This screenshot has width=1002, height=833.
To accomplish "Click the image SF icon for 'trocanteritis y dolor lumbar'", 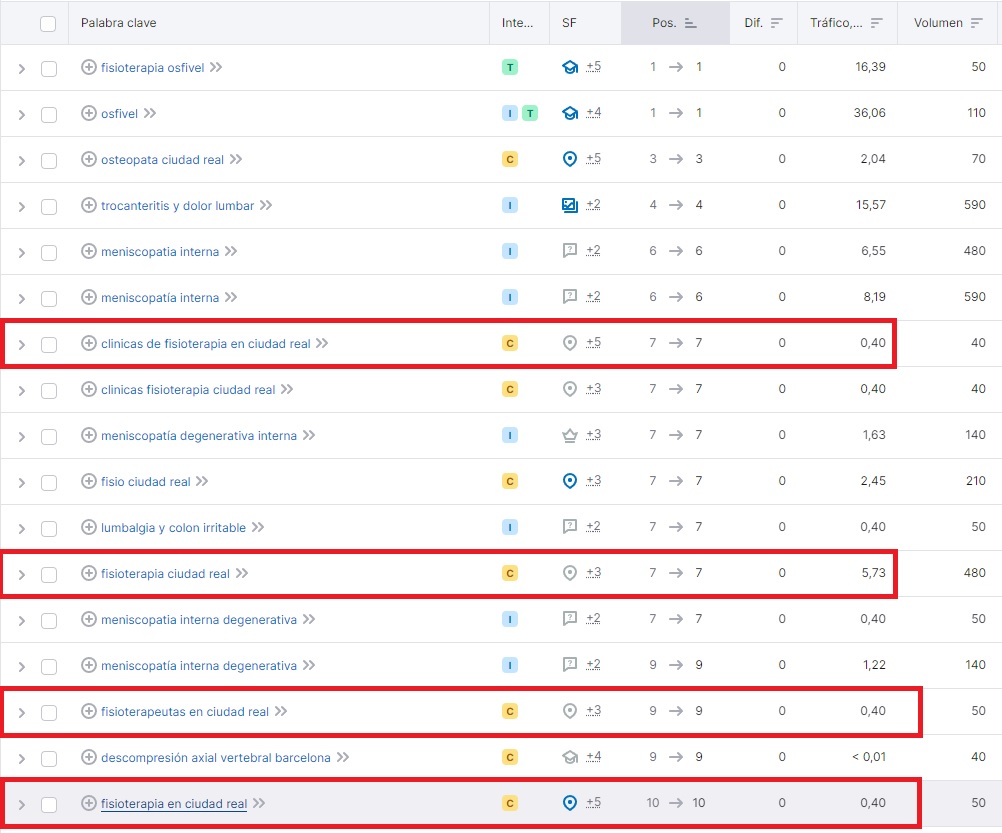I will click(x=570, y=205).
